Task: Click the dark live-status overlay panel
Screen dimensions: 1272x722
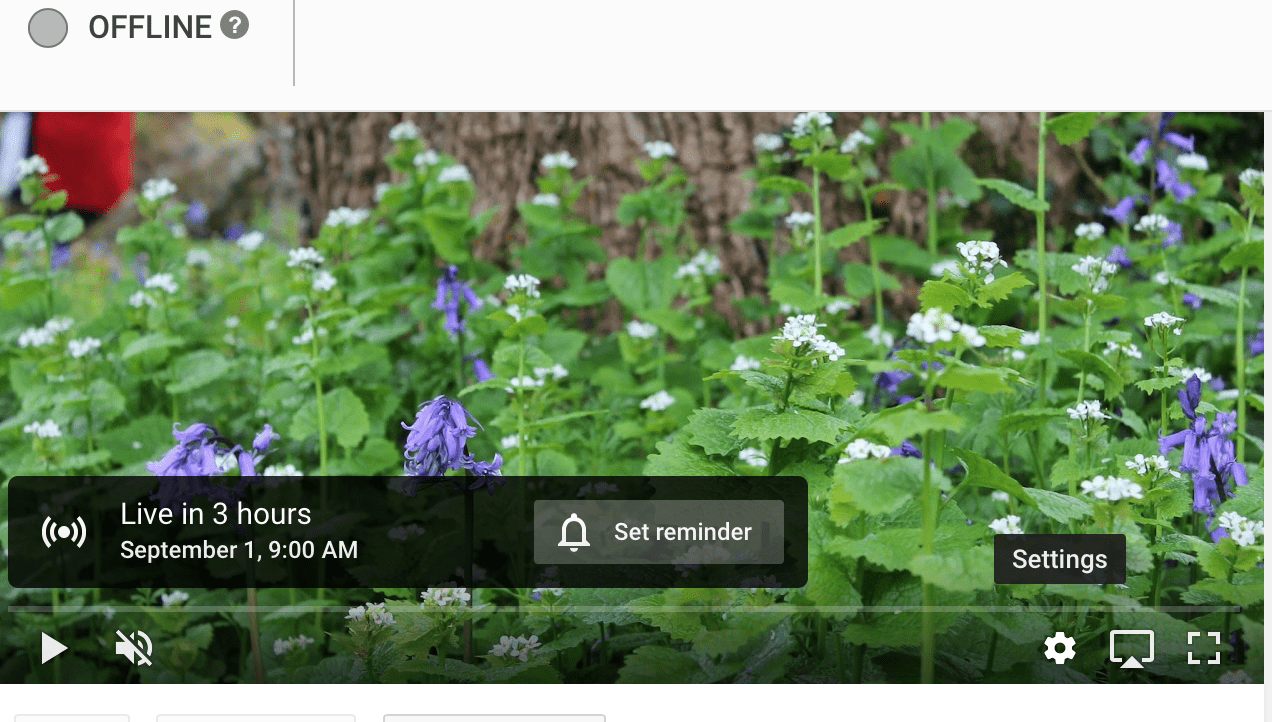Action: click(x=408, y=532)
